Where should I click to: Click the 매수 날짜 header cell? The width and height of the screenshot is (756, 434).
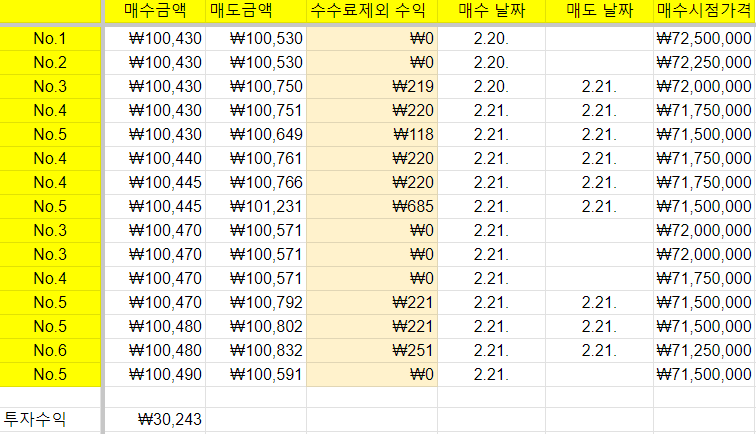tap(492, 11)
